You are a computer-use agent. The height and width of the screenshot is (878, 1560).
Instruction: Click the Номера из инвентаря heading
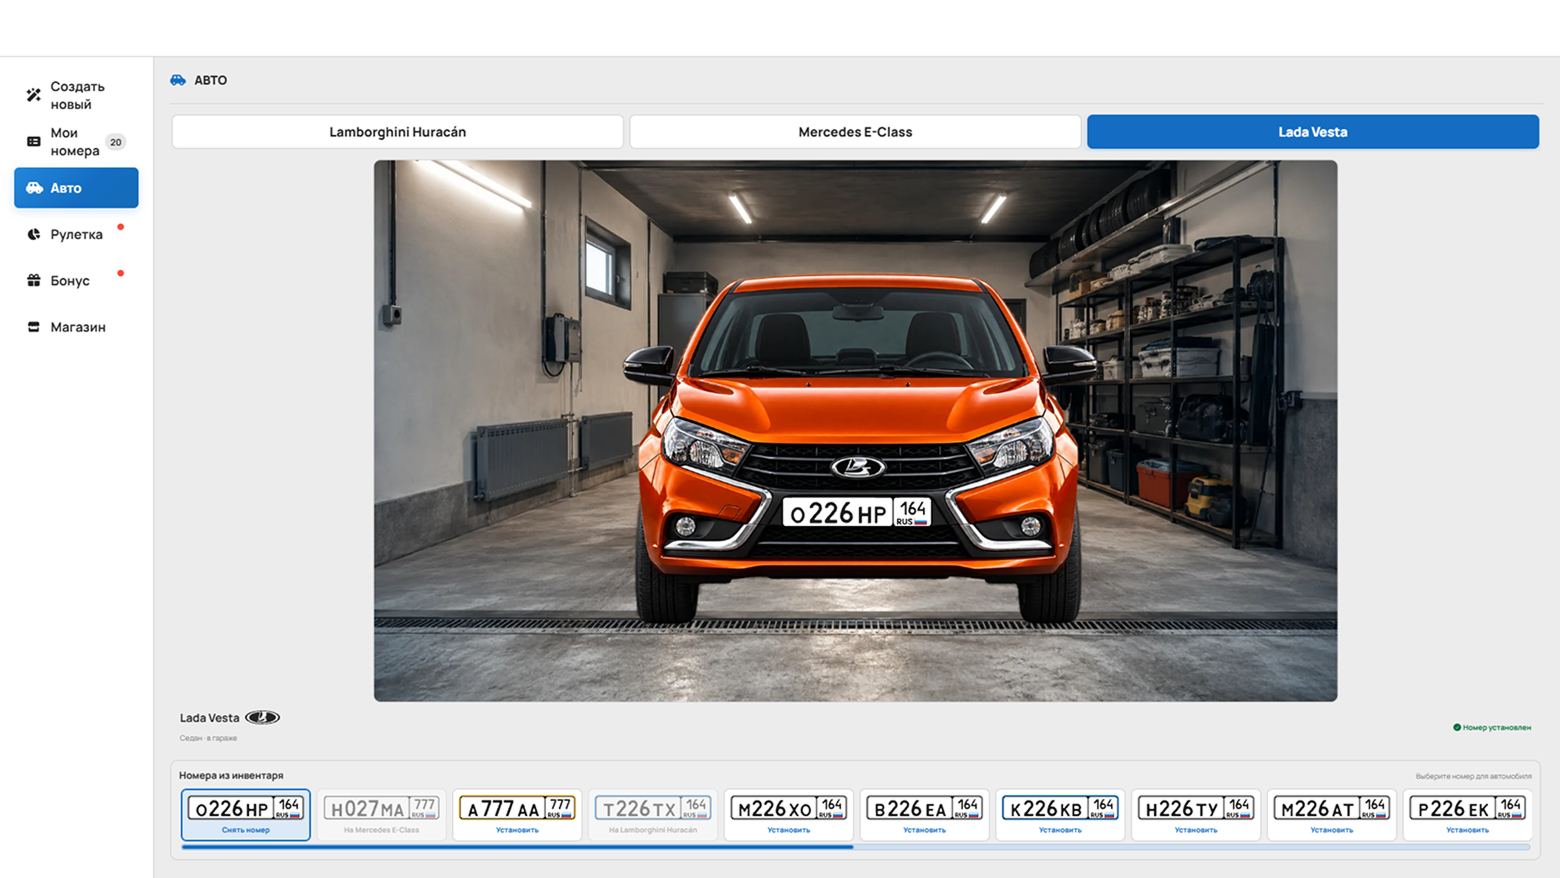[231, 775]
